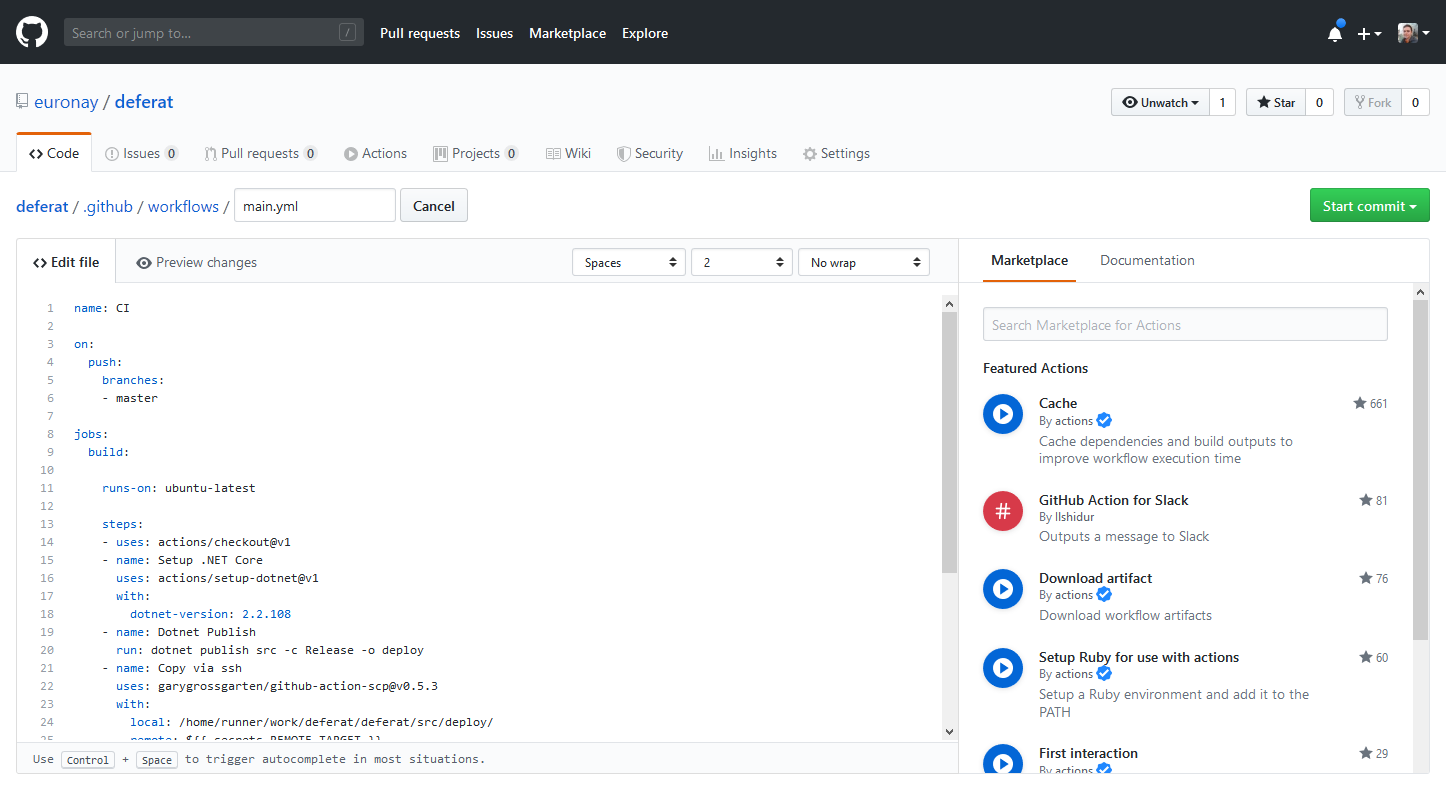1446x790 pixels.
Task: Click the Cache action play icon
Action: coord(1003,414)
